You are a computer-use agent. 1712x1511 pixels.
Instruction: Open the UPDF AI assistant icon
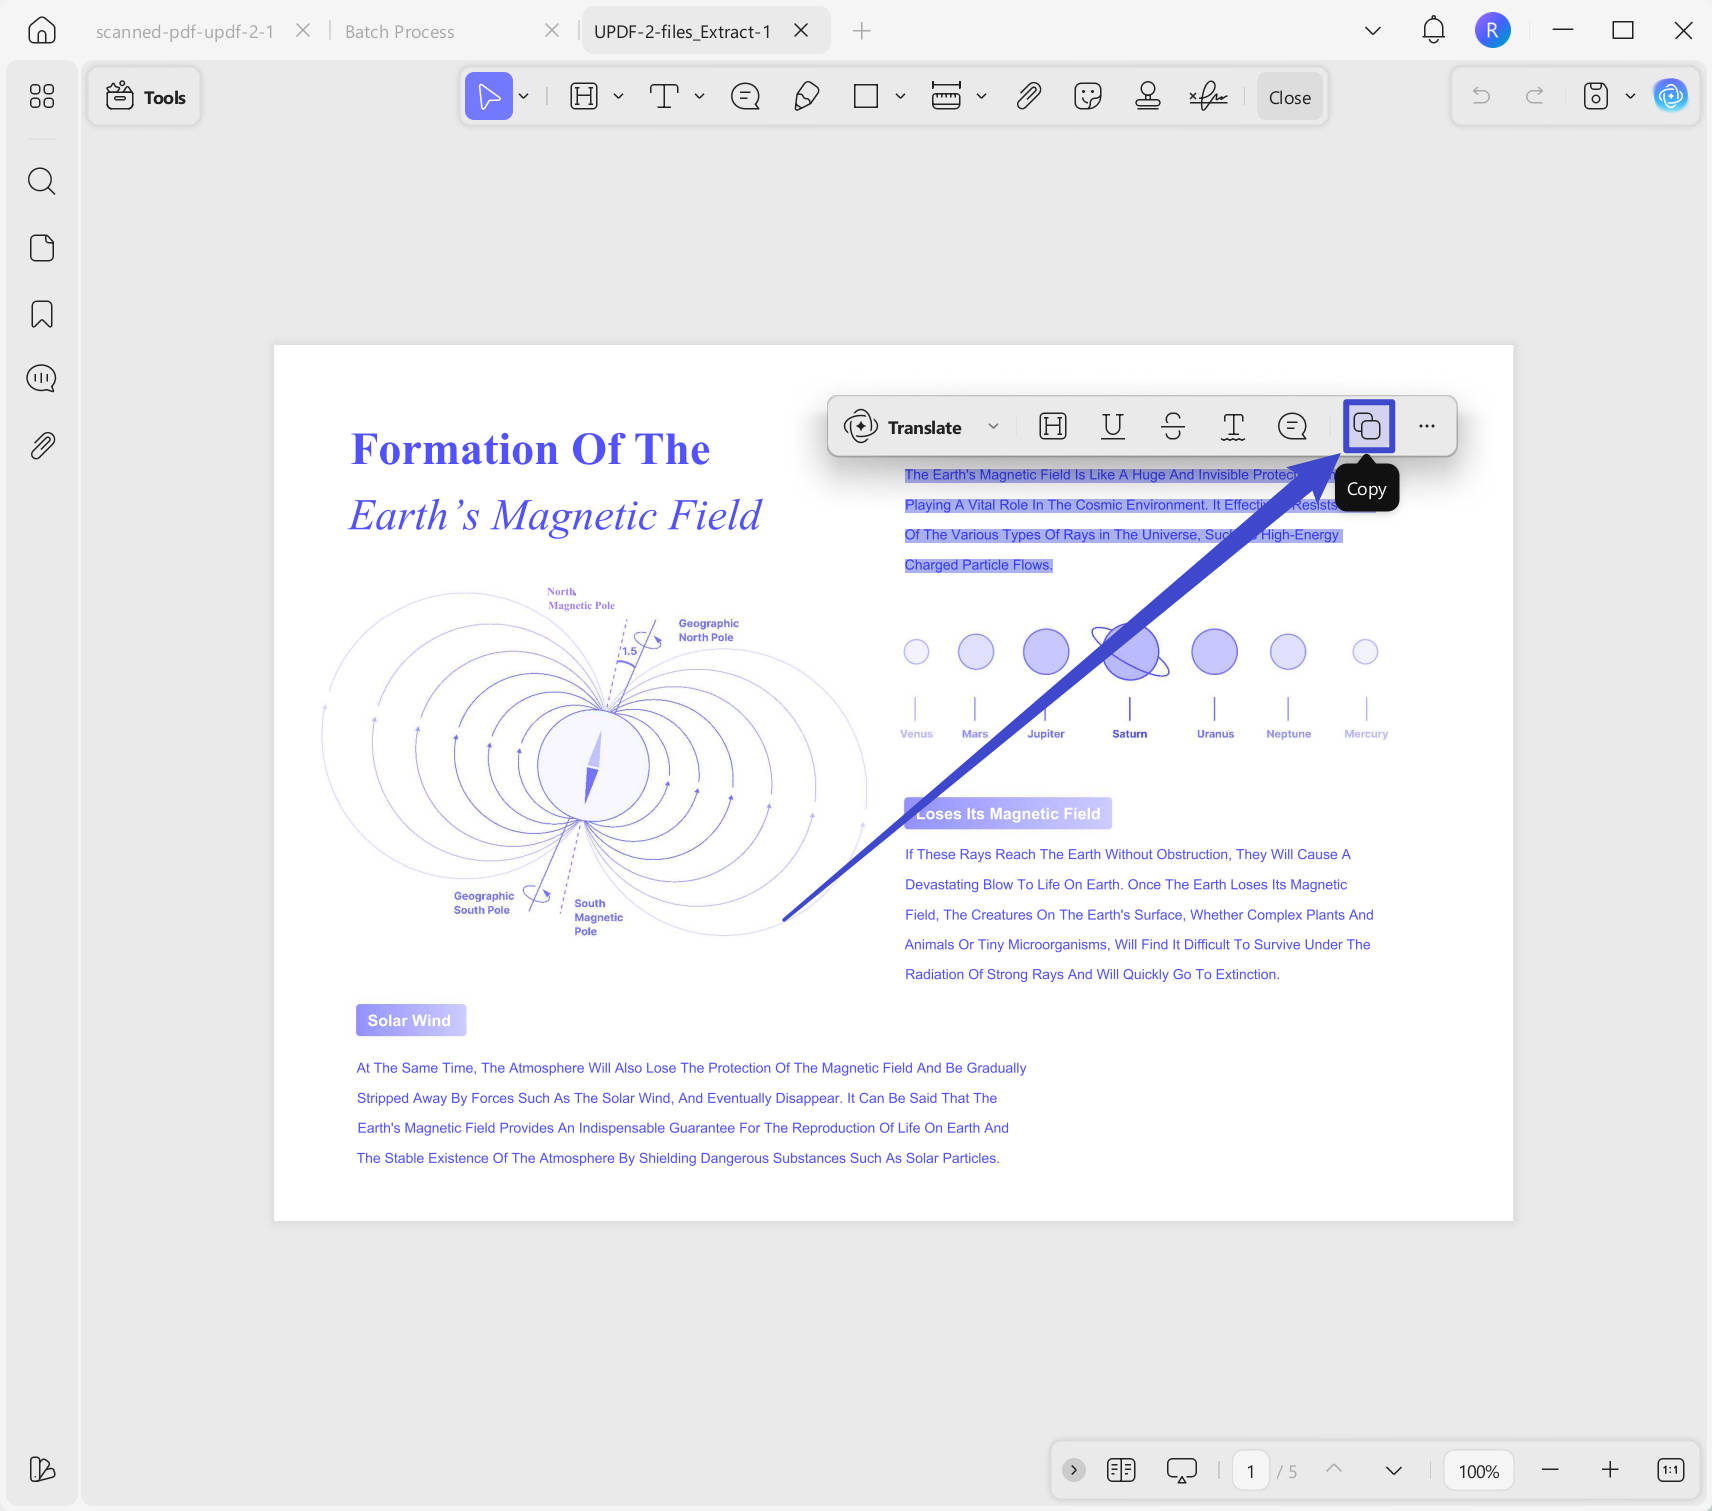[1670, 96]
